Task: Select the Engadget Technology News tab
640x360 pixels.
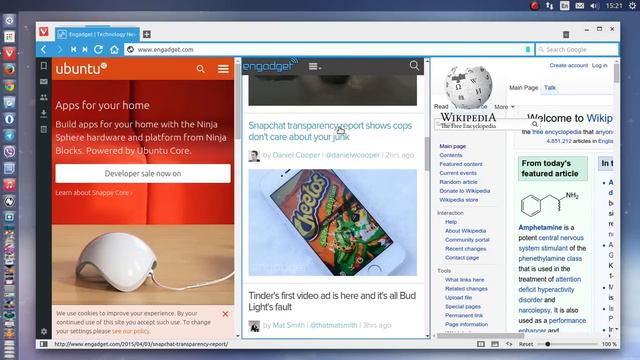Action: point(97,34)
